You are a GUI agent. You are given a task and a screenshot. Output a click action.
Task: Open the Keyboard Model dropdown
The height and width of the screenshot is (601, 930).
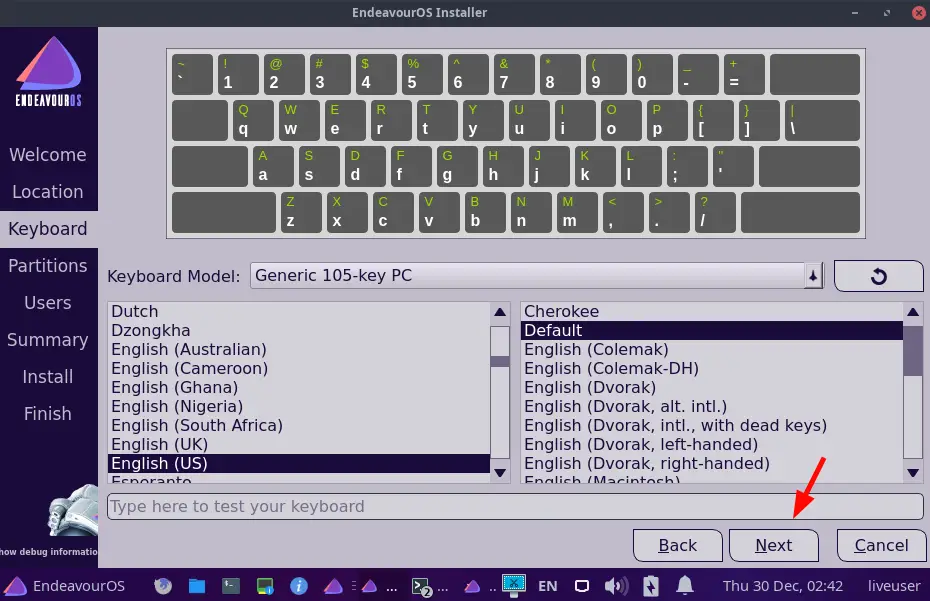[537, 276]
